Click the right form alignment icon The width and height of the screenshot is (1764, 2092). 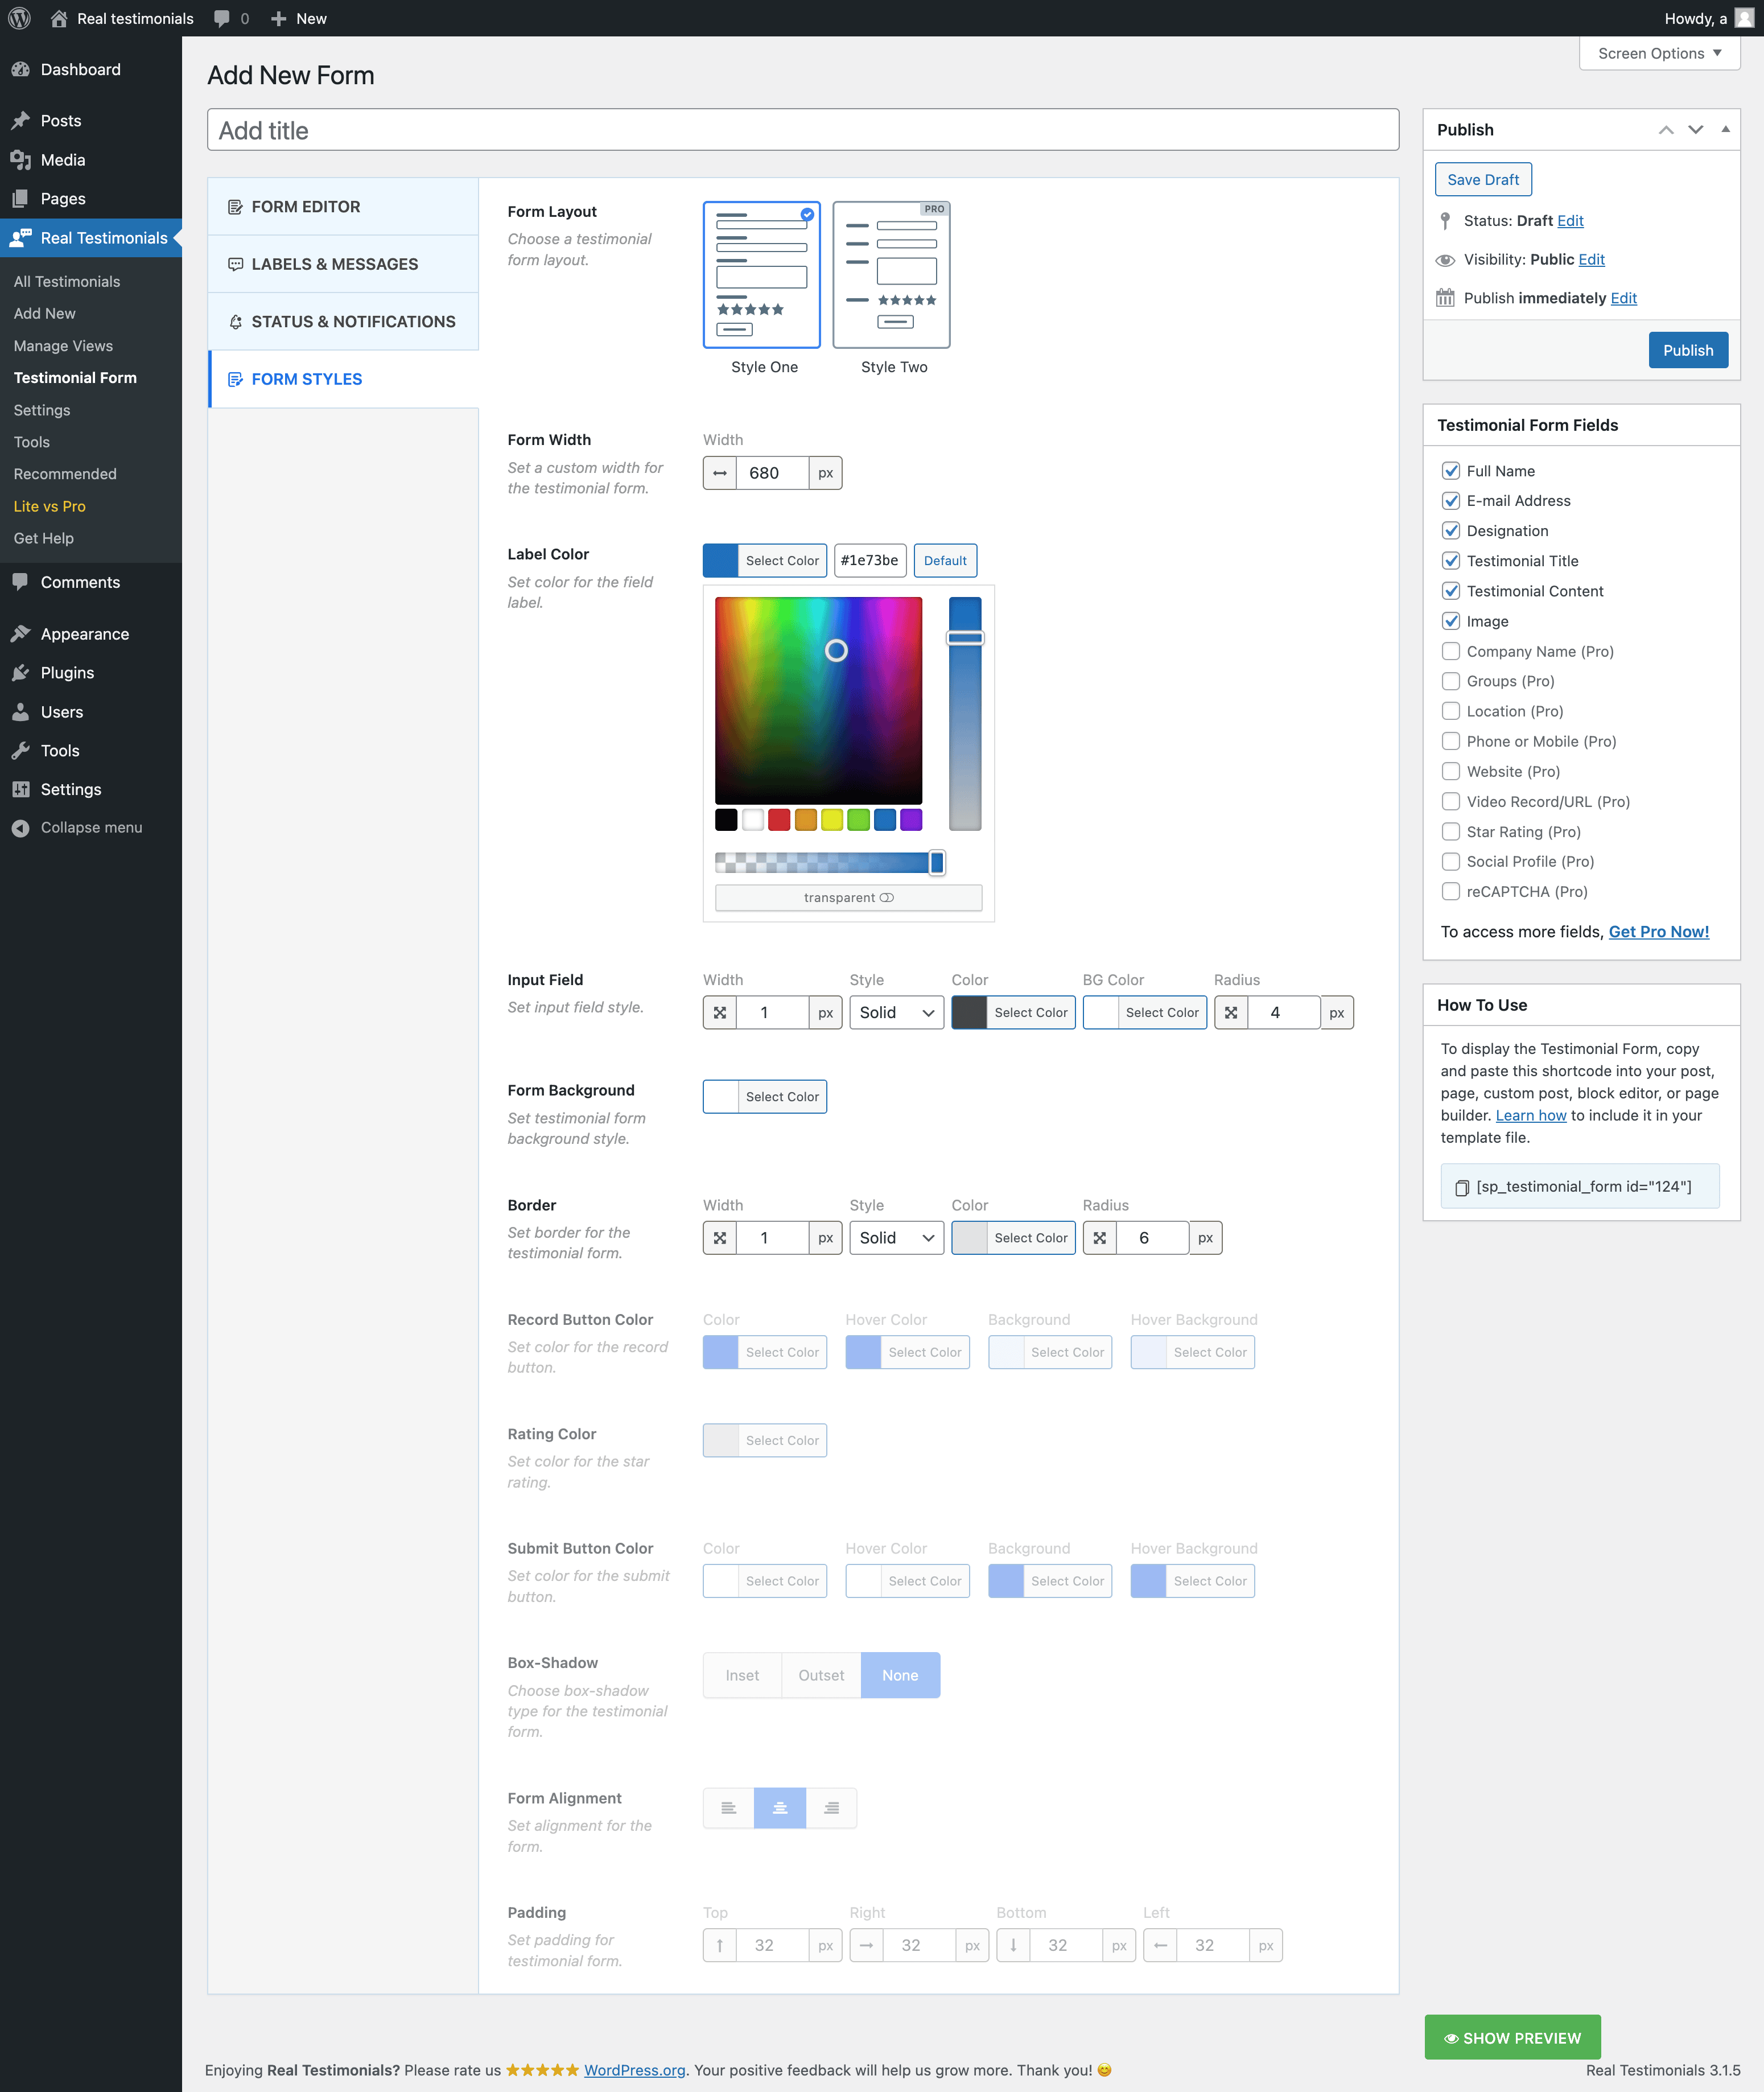(831, 1808)
